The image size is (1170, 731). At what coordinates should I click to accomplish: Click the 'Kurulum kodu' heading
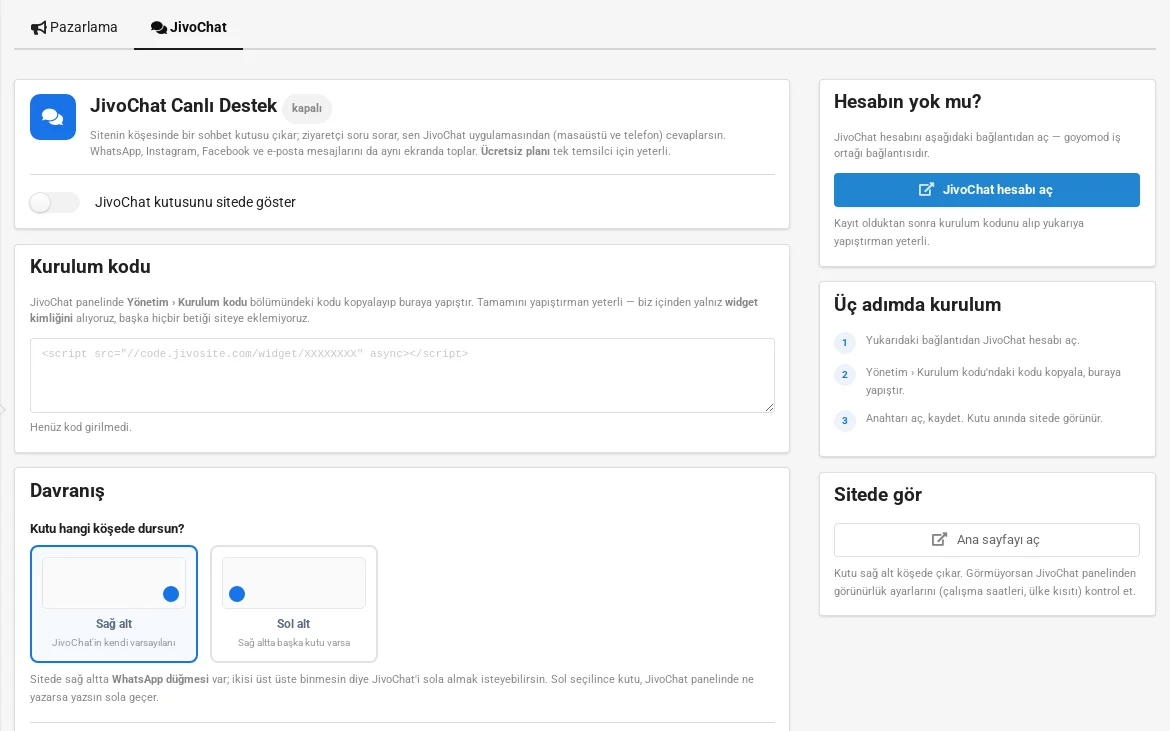point(90,266)
